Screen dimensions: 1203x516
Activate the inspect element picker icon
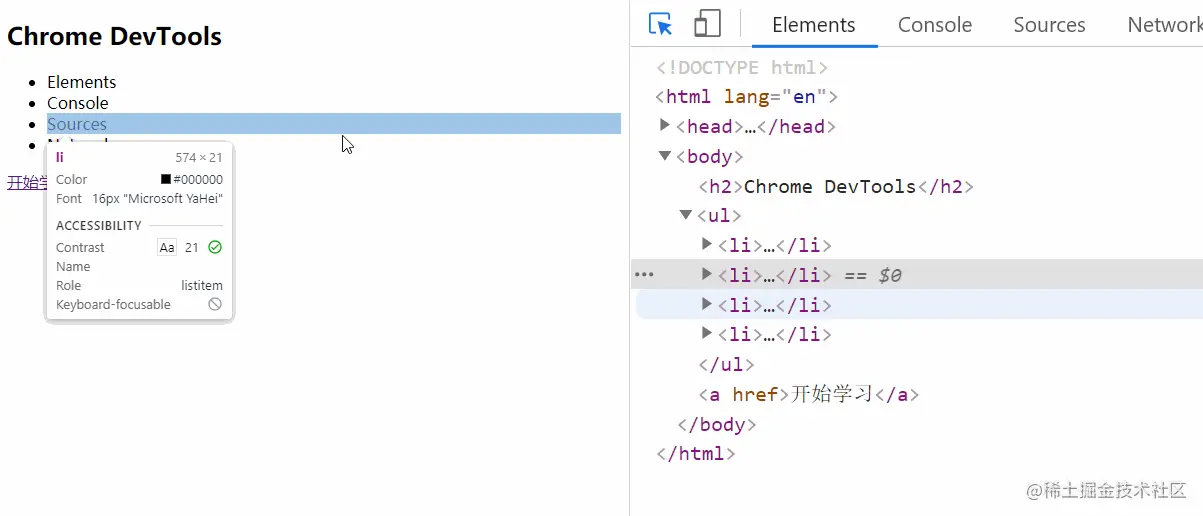tap(660, 24)
